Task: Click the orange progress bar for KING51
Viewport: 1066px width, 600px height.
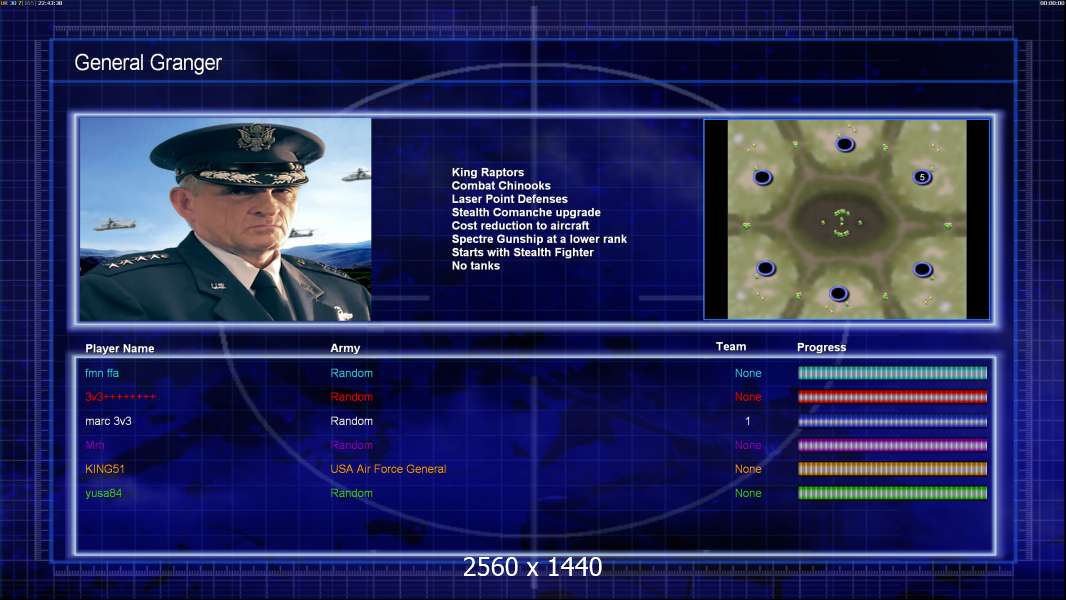Action: [x=892, y=469]
